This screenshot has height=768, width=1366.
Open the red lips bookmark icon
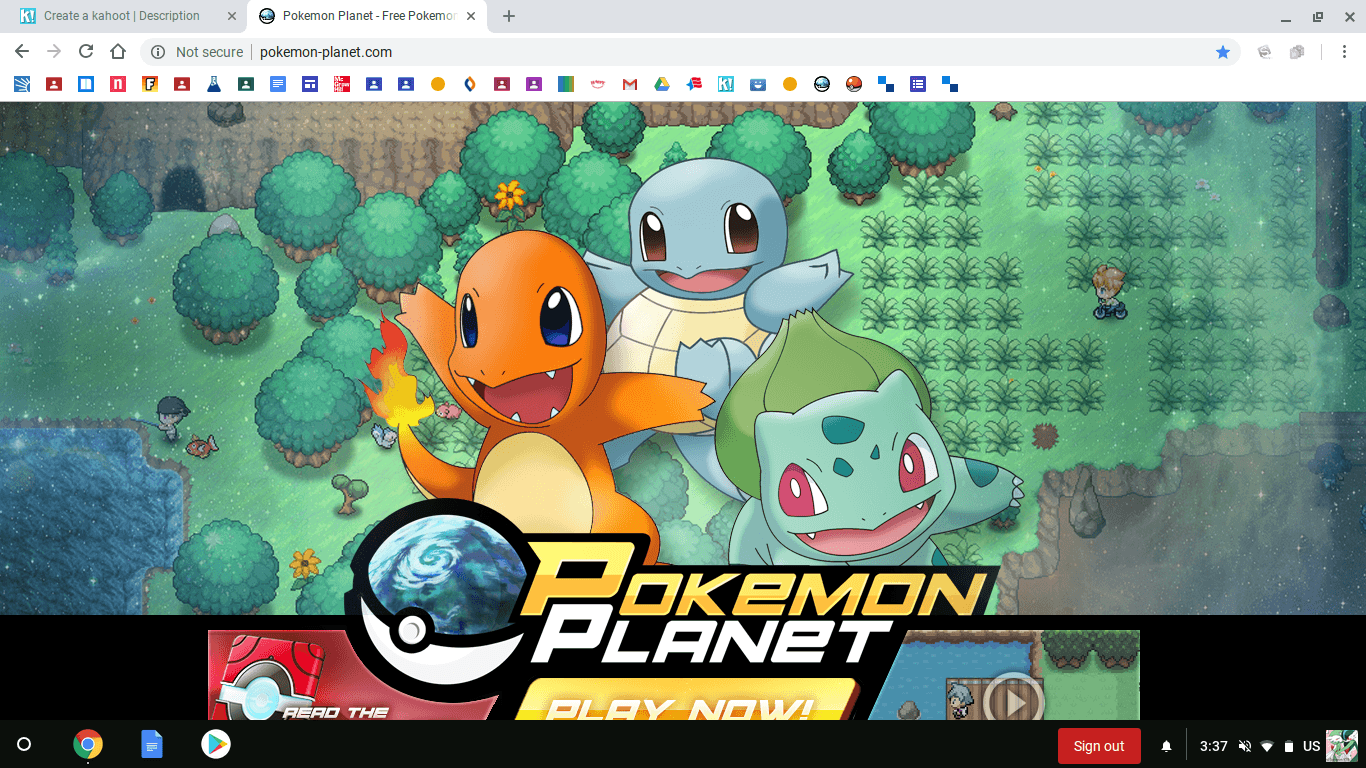[x=598, y=84]
